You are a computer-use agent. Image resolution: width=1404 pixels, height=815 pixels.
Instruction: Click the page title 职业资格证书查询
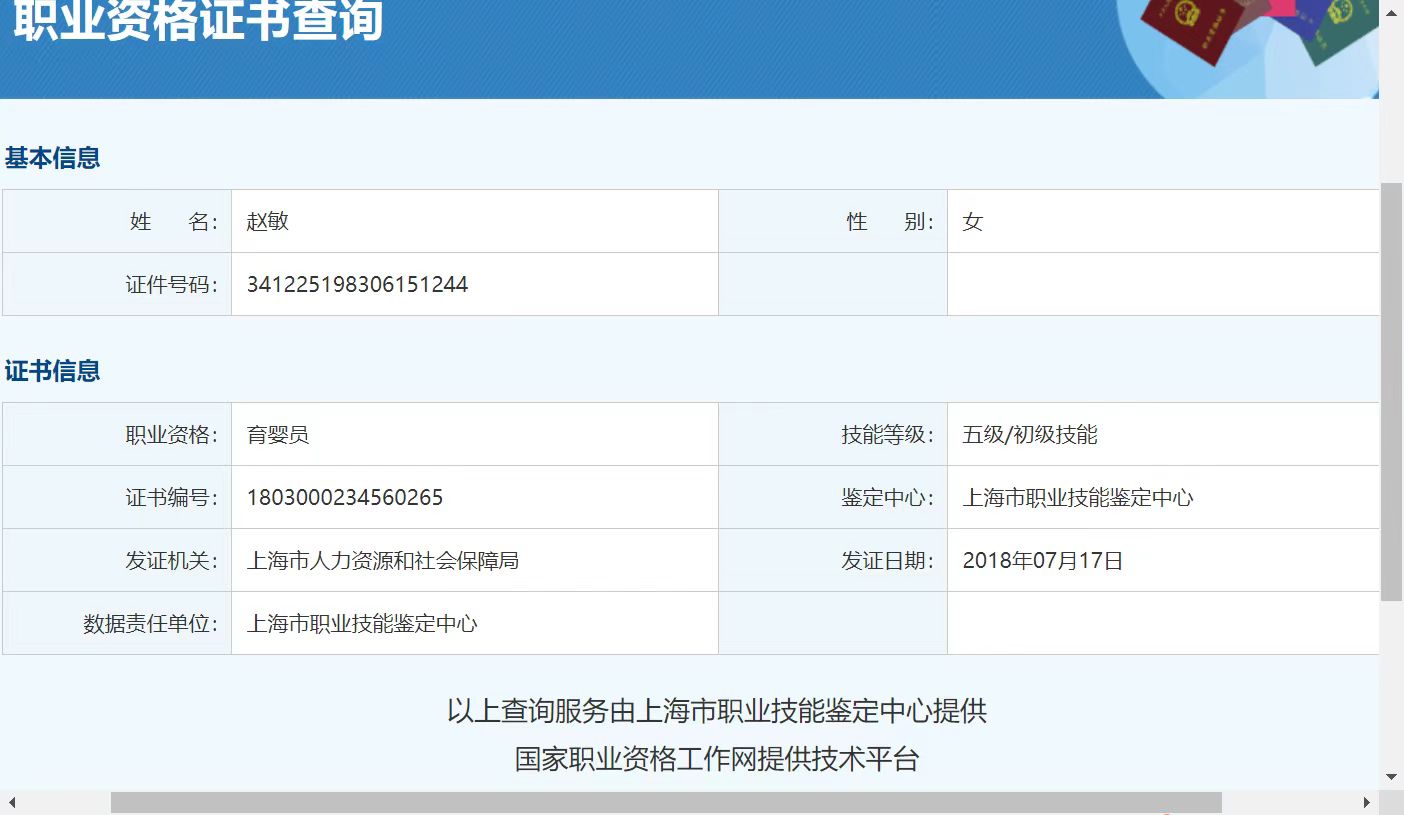(198, 20)
